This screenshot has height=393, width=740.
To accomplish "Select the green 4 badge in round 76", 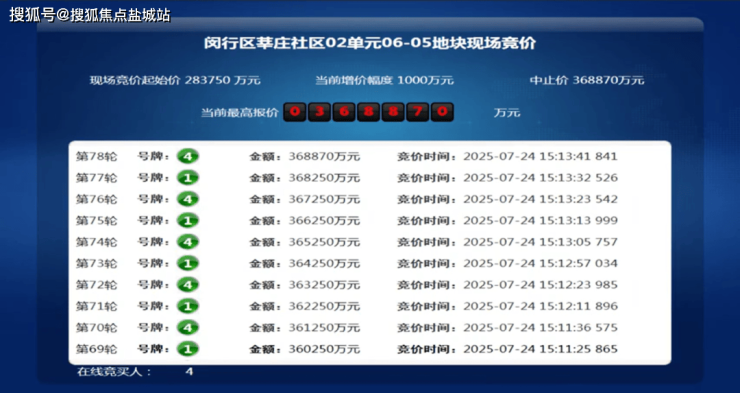I will click(x=188, y=199).
